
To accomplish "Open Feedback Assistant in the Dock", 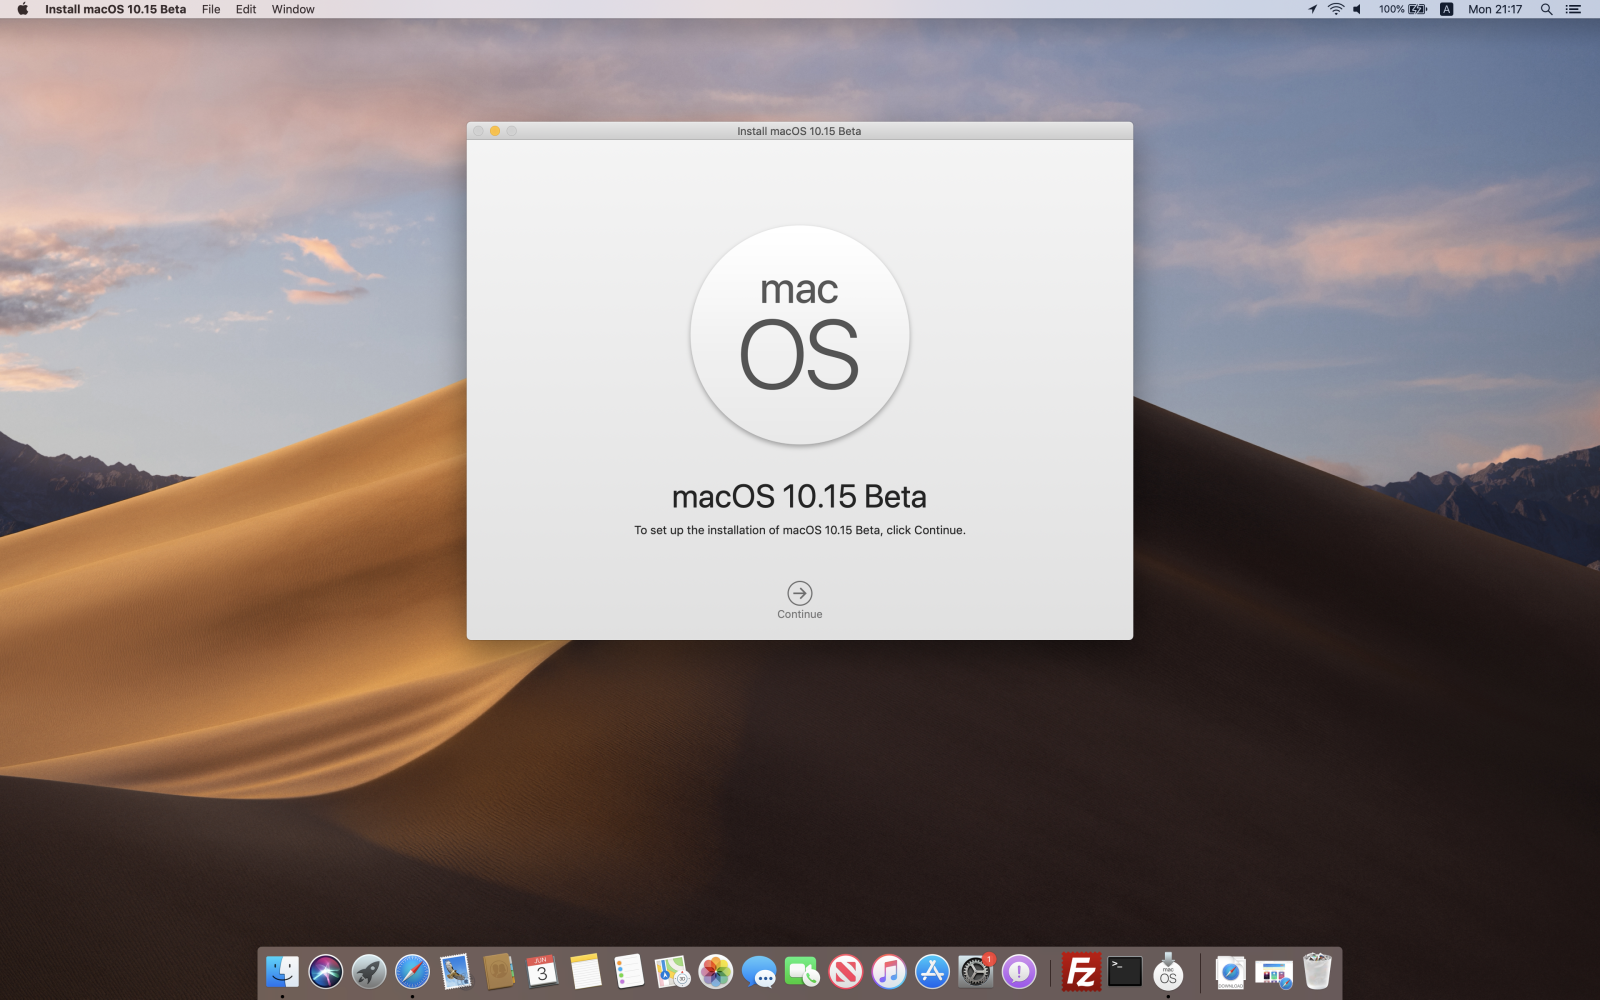I will [x=1019, y=971].
